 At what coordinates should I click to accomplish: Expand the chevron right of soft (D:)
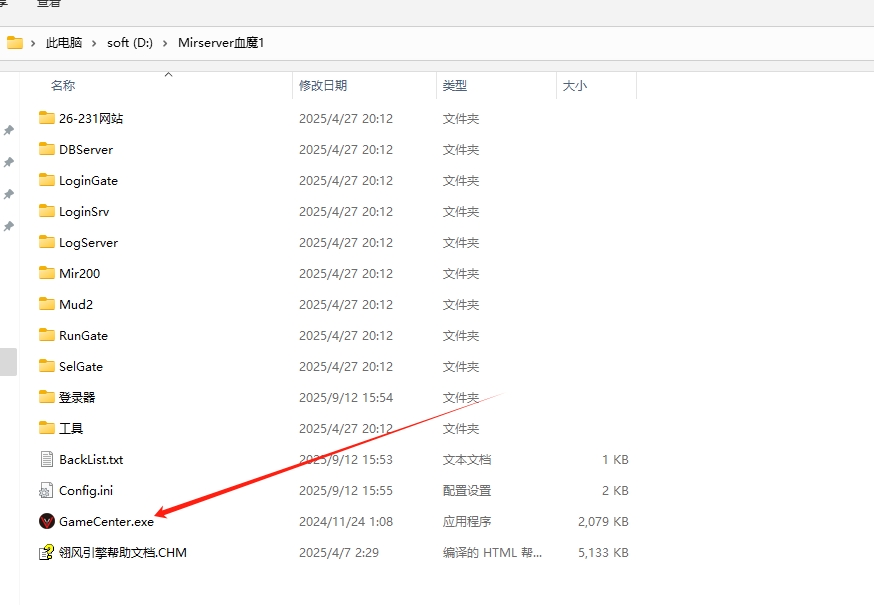coord(166,43)
